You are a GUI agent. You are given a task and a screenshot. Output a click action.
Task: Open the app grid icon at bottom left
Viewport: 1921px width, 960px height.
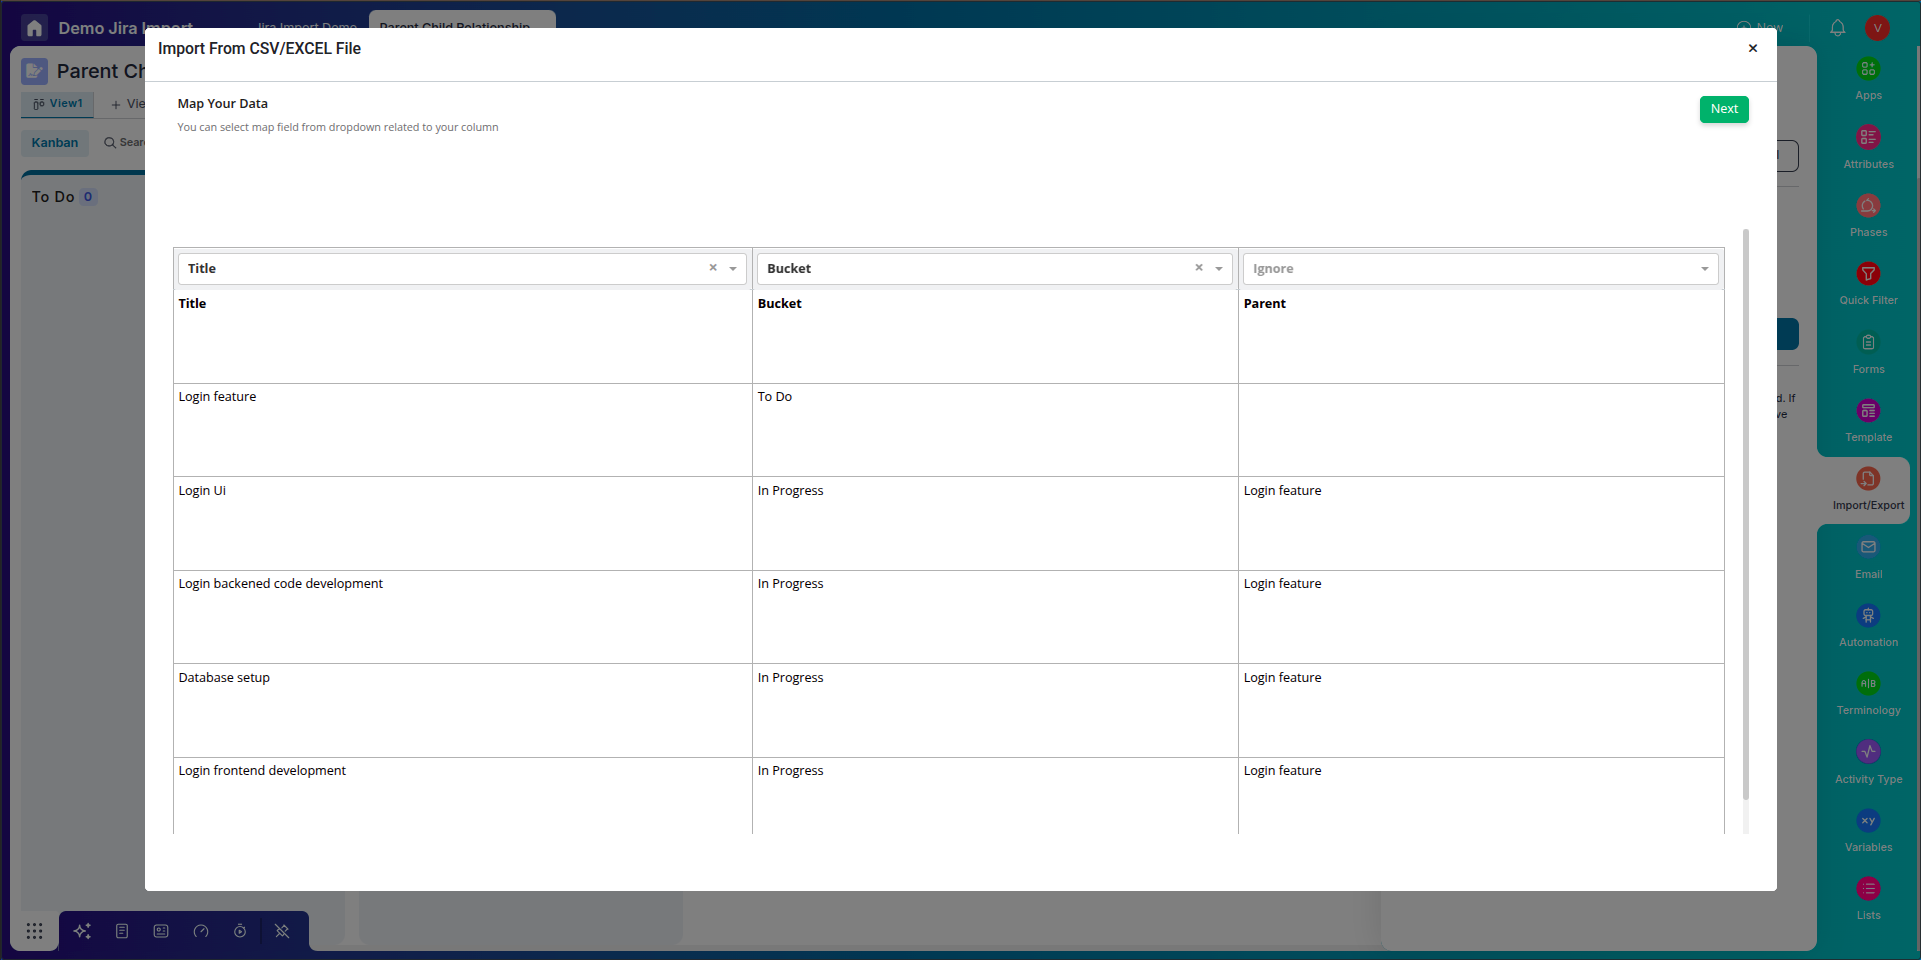34,931
